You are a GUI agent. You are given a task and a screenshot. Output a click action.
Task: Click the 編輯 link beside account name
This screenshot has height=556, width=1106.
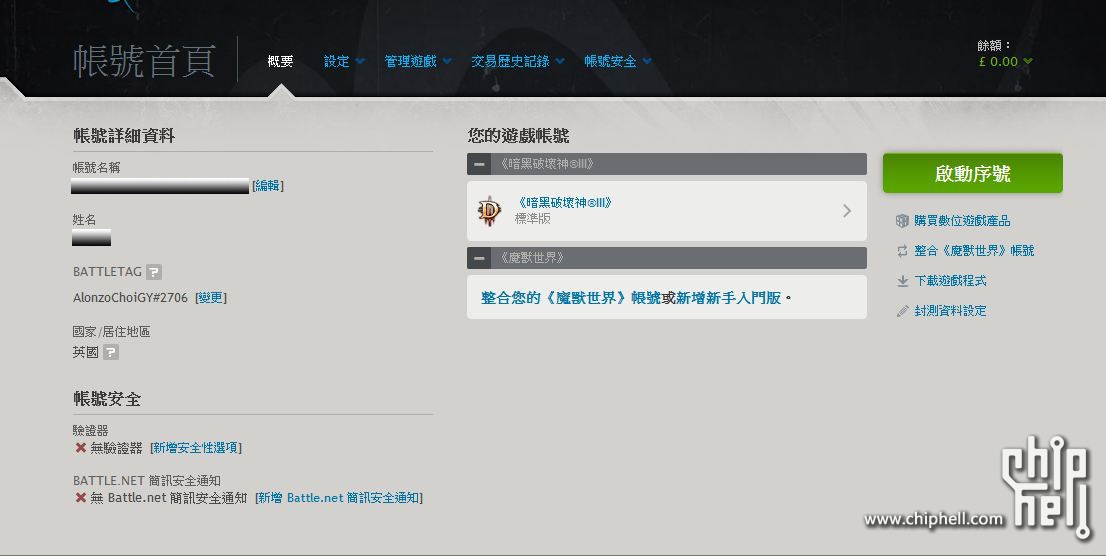click(x=267, y=186)
